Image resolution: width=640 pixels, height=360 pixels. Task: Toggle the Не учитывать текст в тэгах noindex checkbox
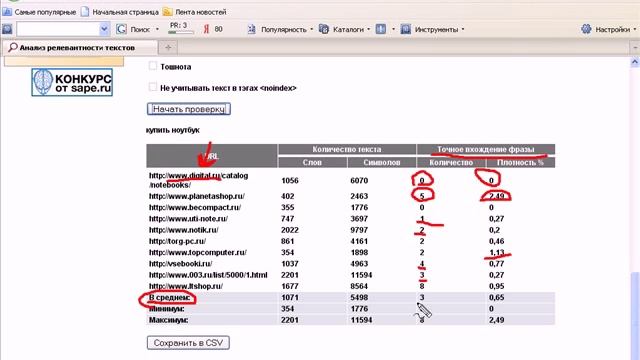click(153, 87)
